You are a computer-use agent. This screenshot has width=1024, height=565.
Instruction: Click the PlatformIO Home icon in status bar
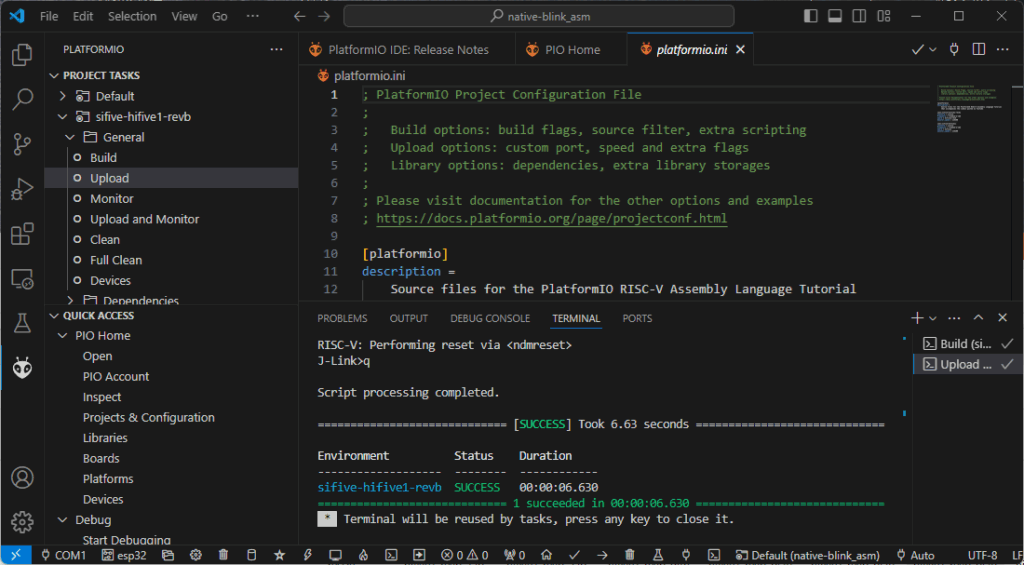(546, 555)
